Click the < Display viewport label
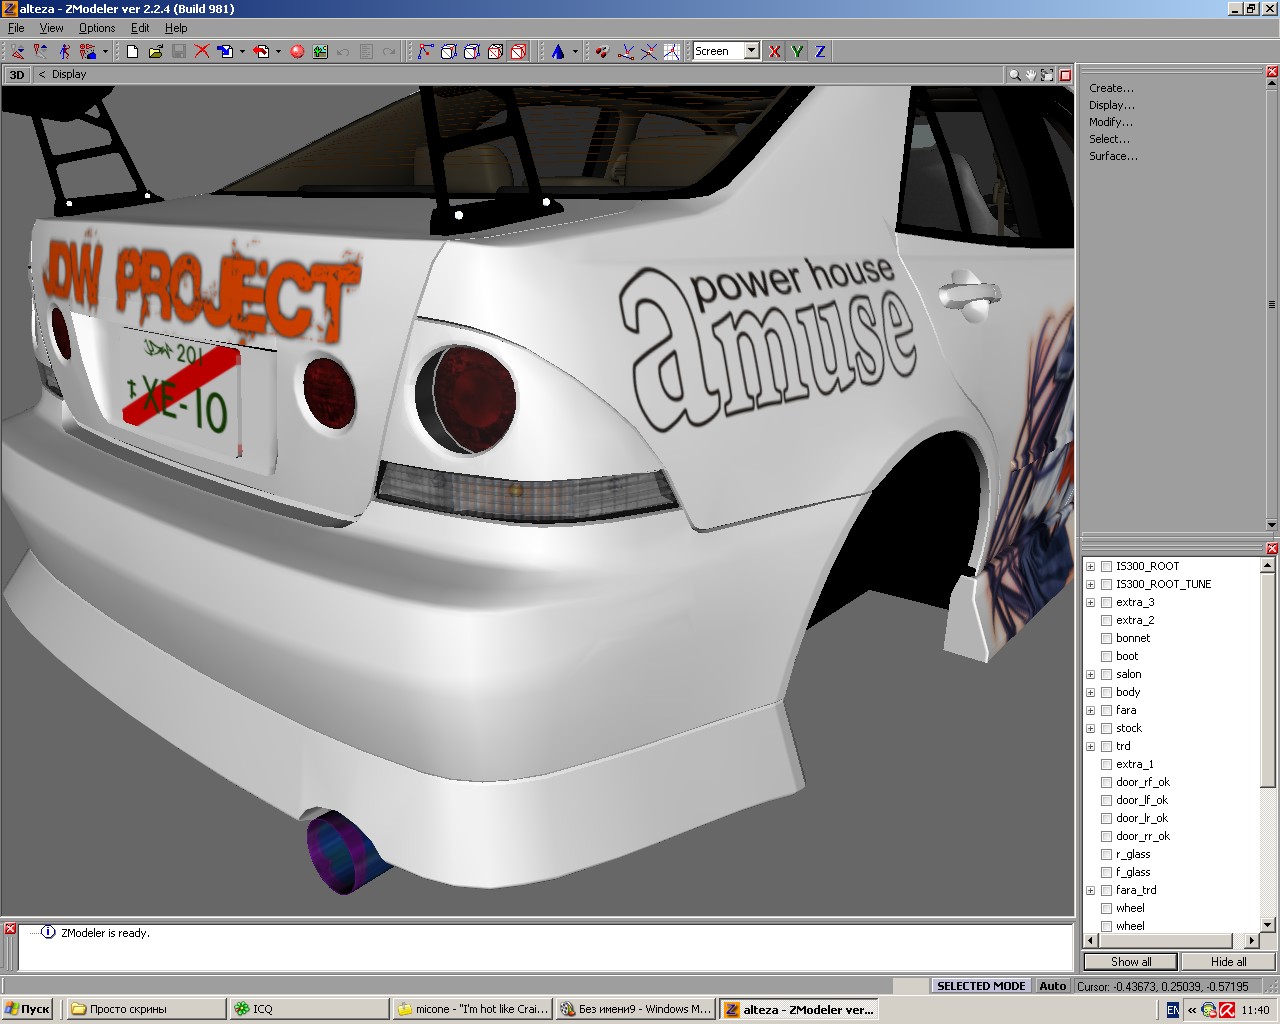Viewport: 1280px width, 1024px height. click(63, 75)
